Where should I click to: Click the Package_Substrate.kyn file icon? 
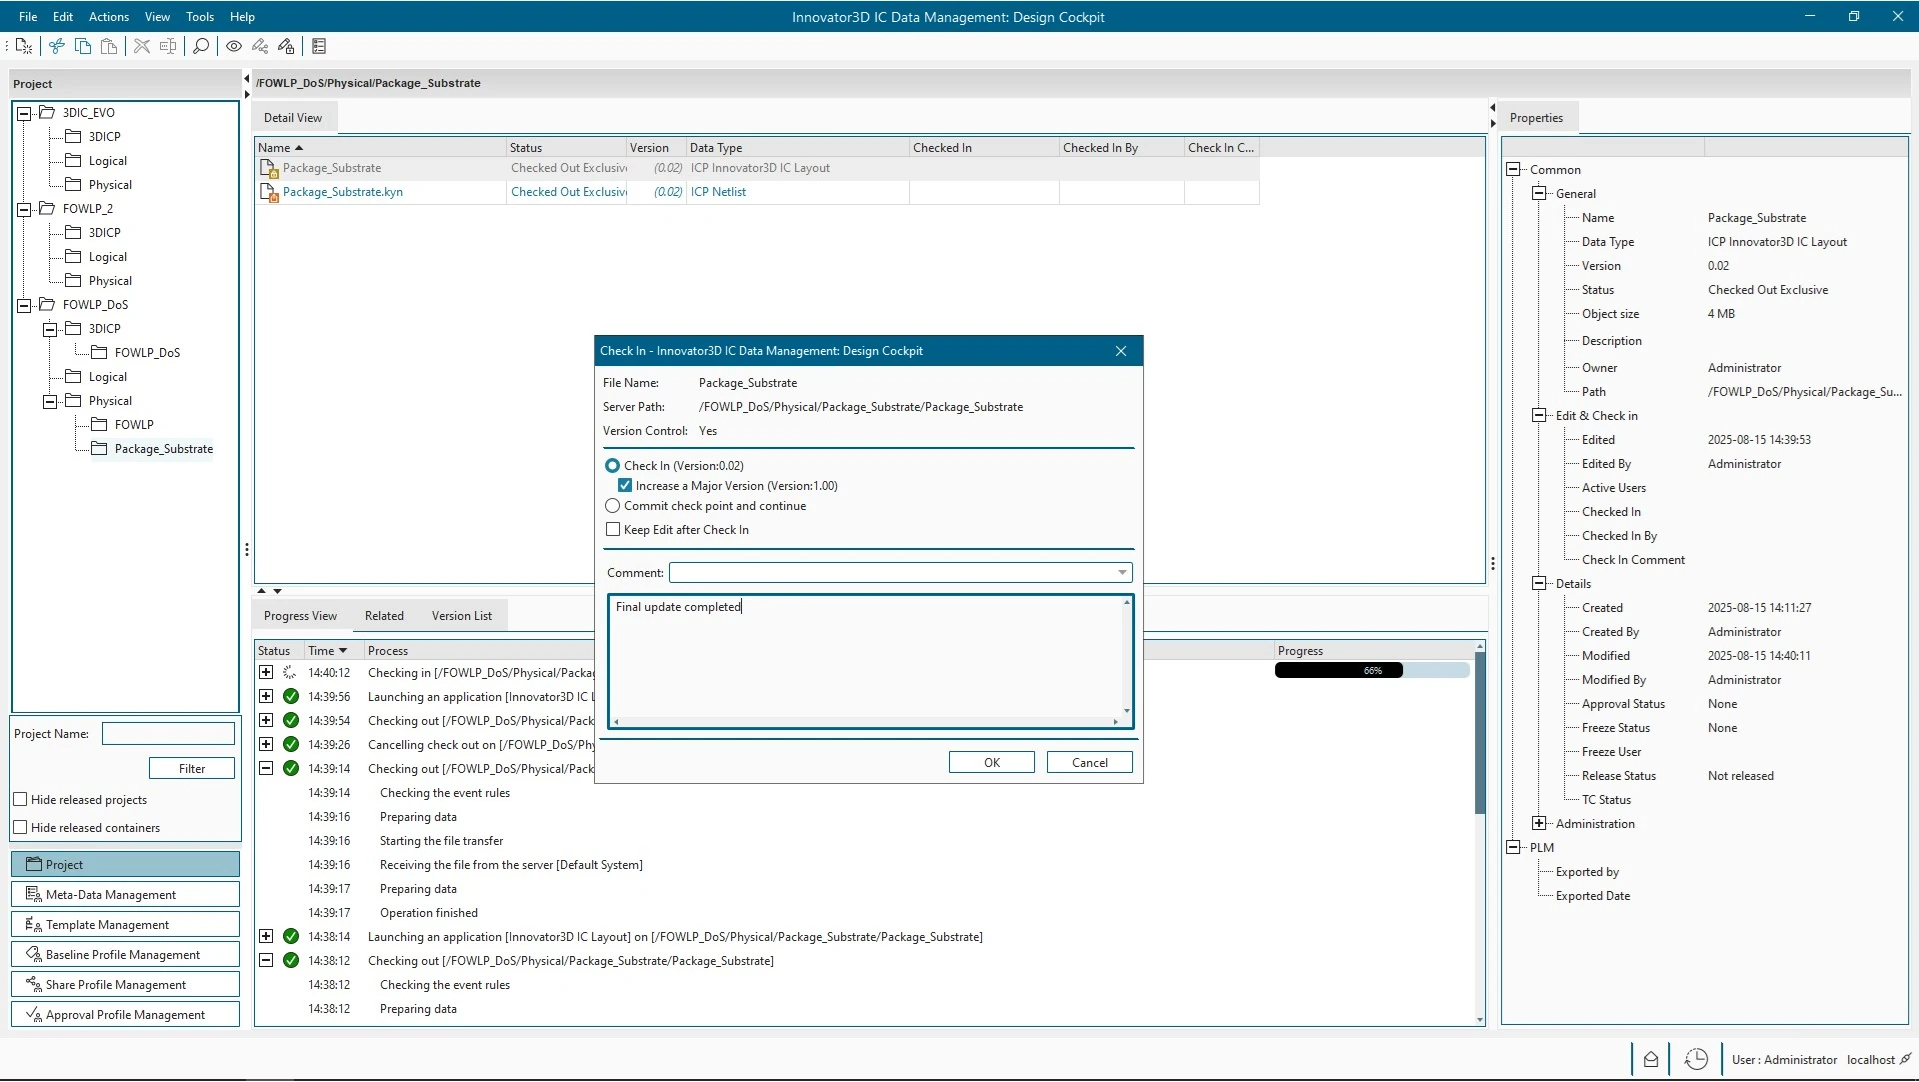pyautogui.click(x=268, y=192)
